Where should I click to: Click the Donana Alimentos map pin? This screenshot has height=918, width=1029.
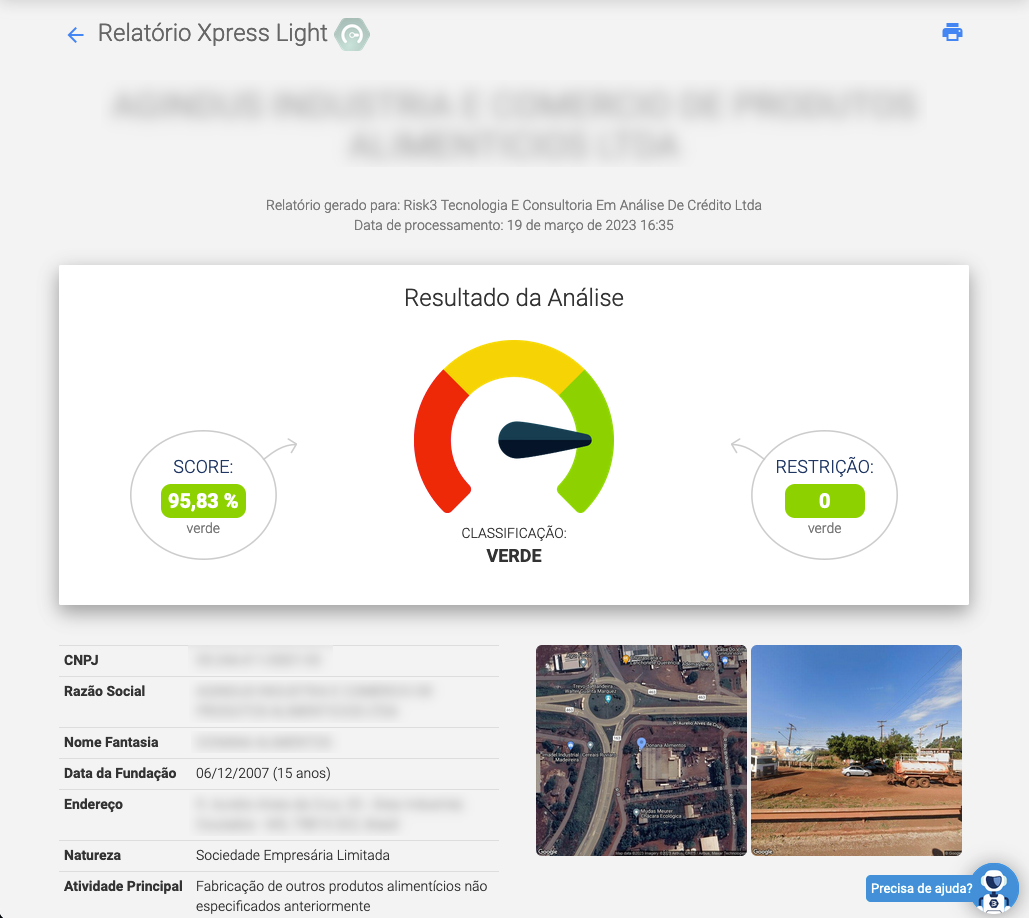coord(641,744)
